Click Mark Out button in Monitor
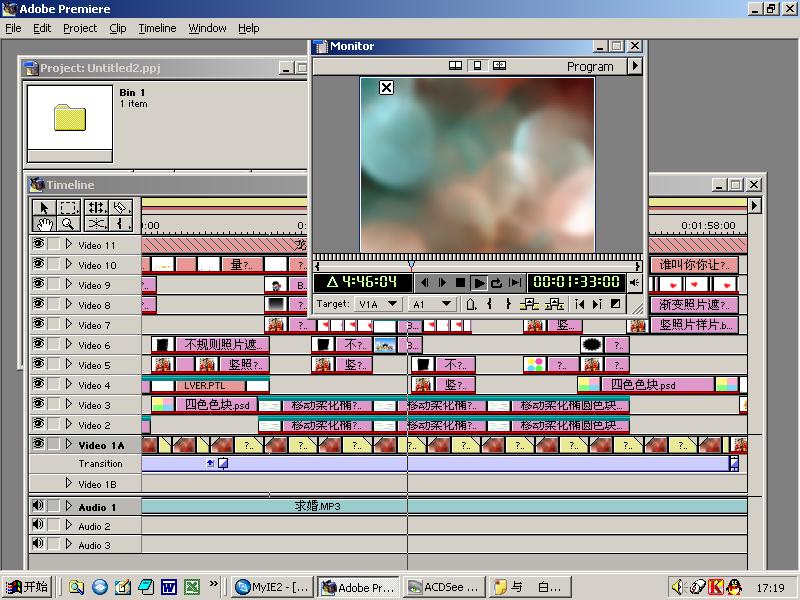 pos(508,304)
